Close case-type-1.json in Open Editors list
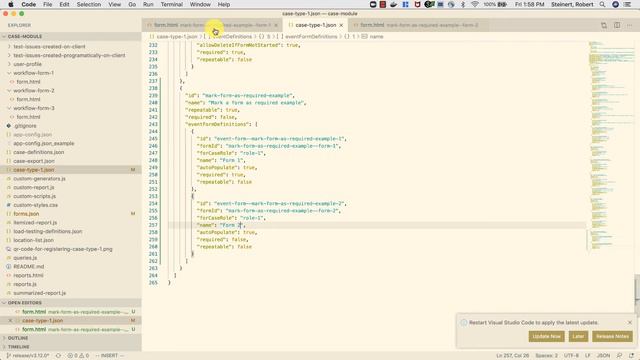This screenshot has height=360, width=640. click(10, 320)
